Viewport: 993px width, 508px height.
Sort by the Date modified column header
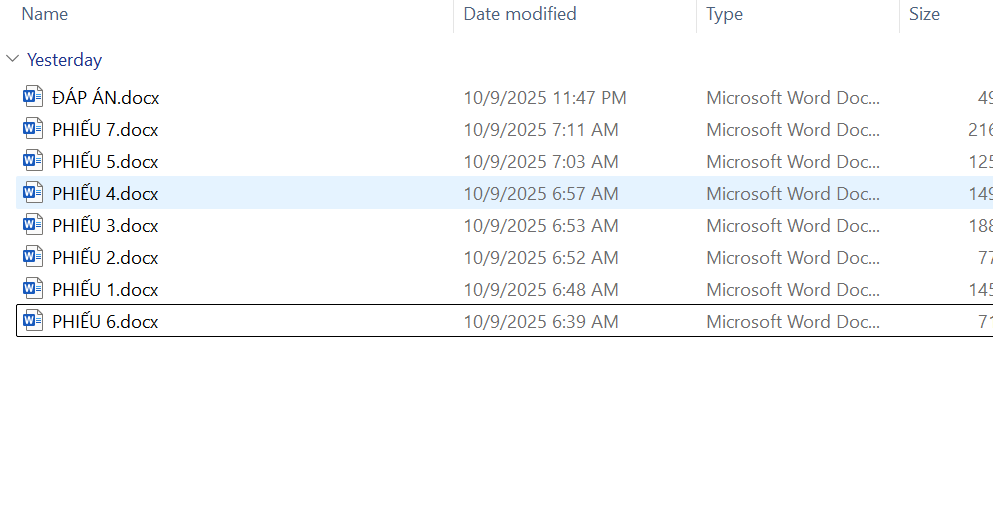coord(520,14)
